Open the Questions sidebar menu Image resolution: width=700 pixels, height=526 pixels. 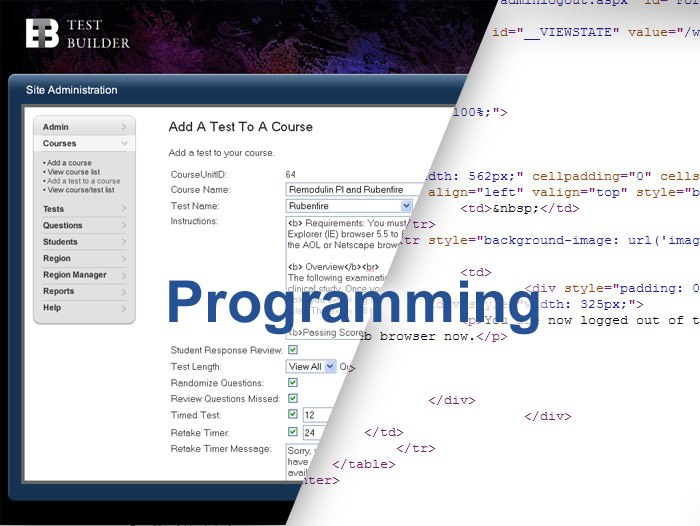tap(84, 225)
